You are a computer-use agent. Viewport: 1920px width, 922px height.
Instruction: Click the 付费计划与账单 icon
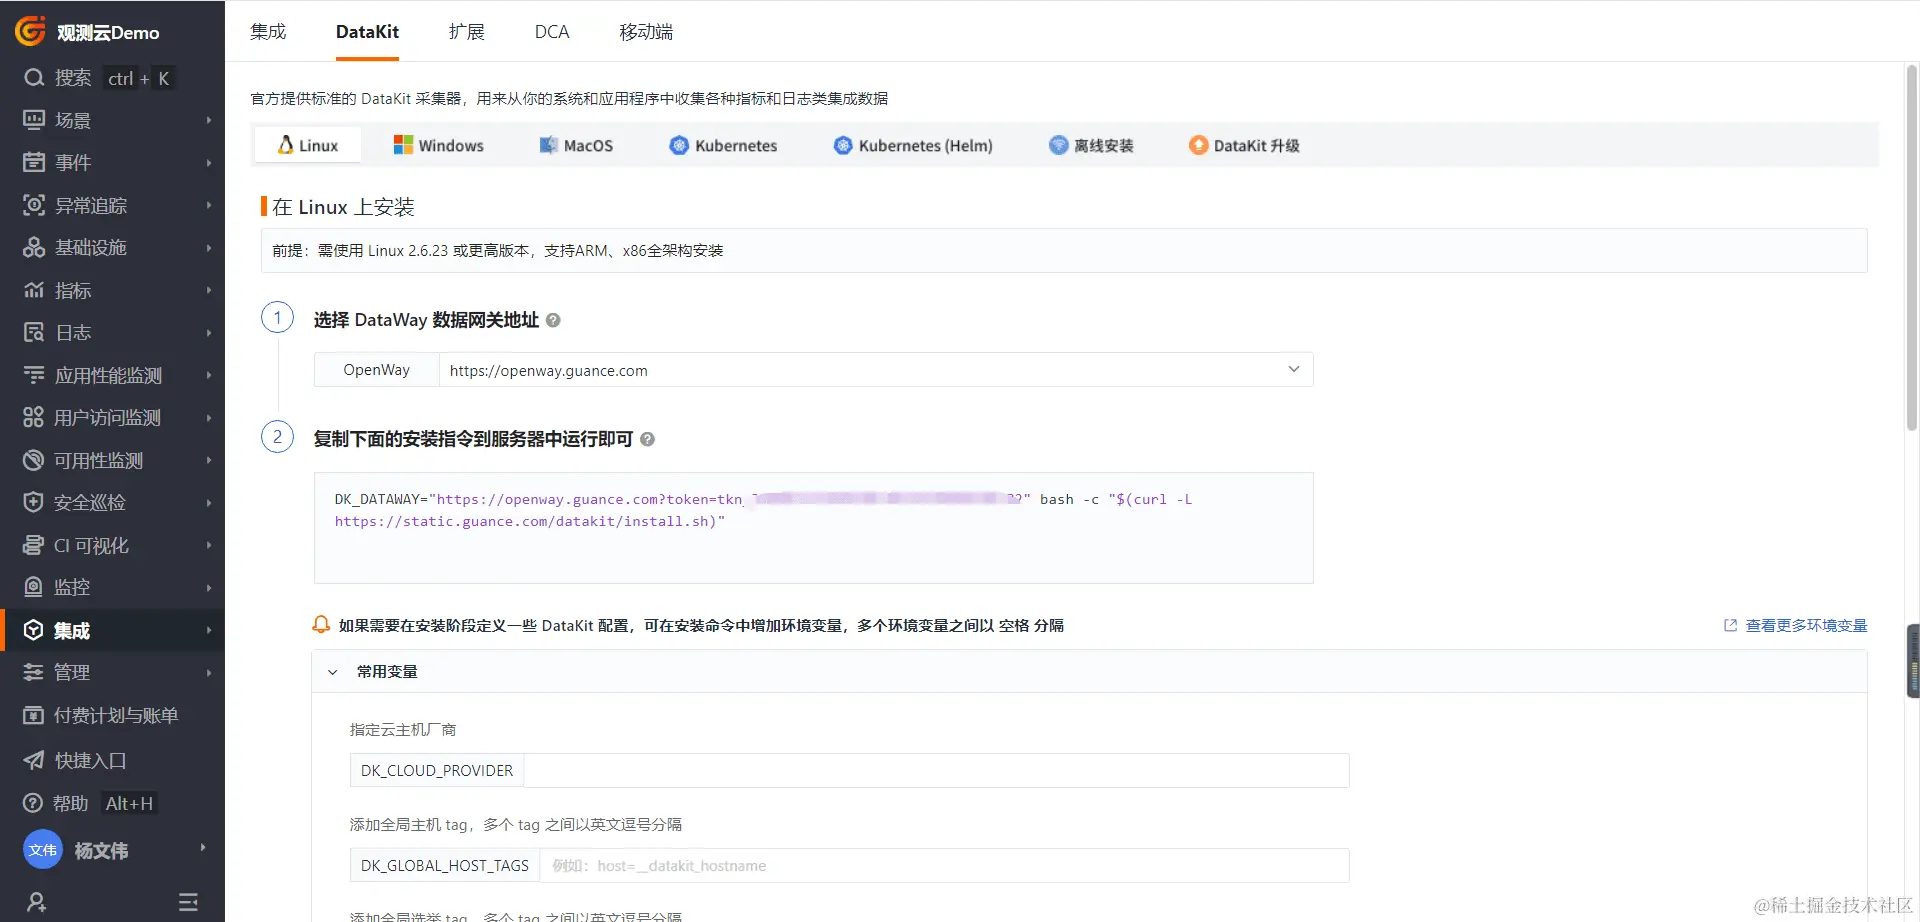[34, 715]
